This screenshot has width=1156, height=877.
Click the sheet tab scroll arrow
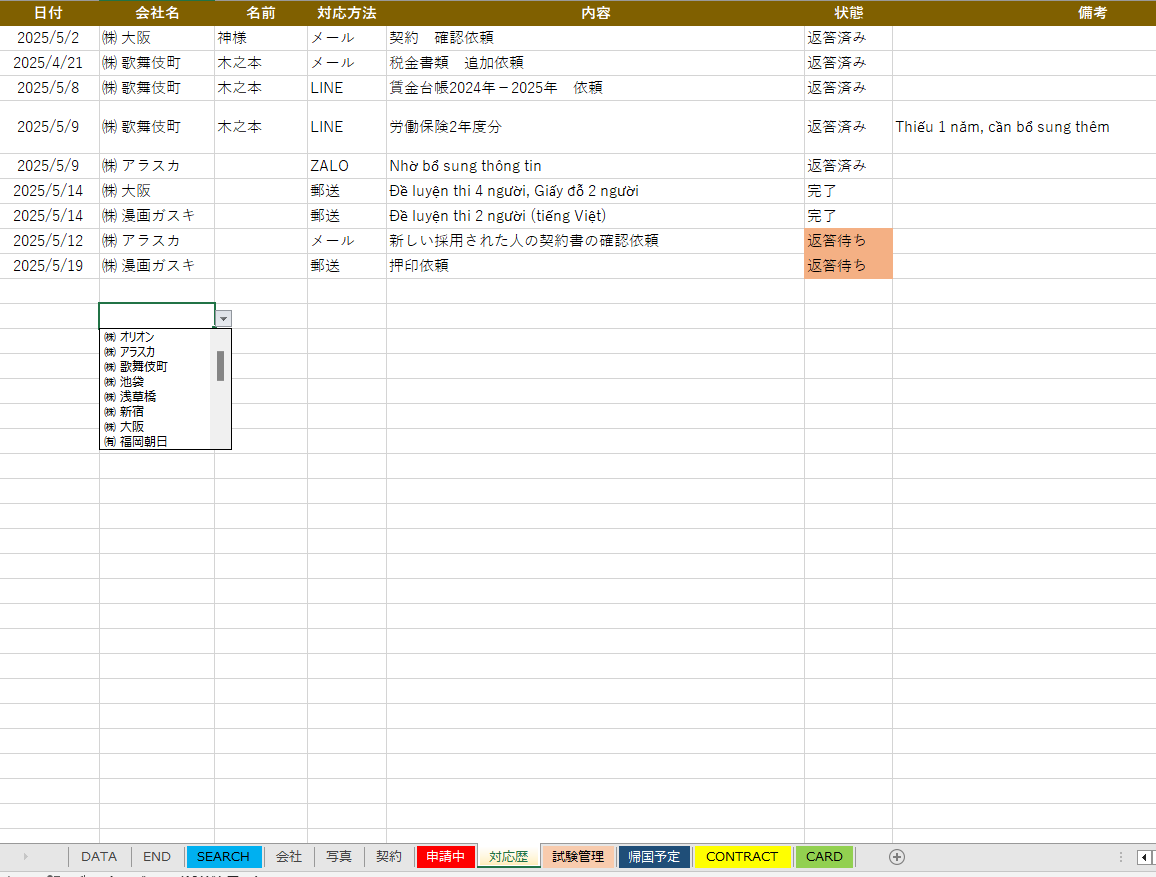(x=25, y=857)
